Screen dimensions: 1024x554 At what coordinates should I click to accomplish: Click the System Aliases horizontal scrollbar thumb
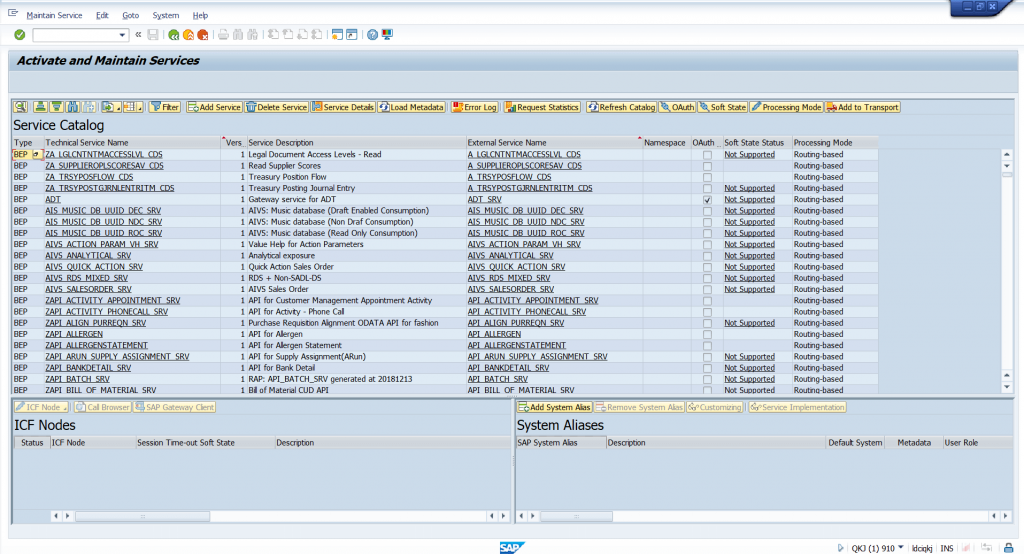point(576,516)
